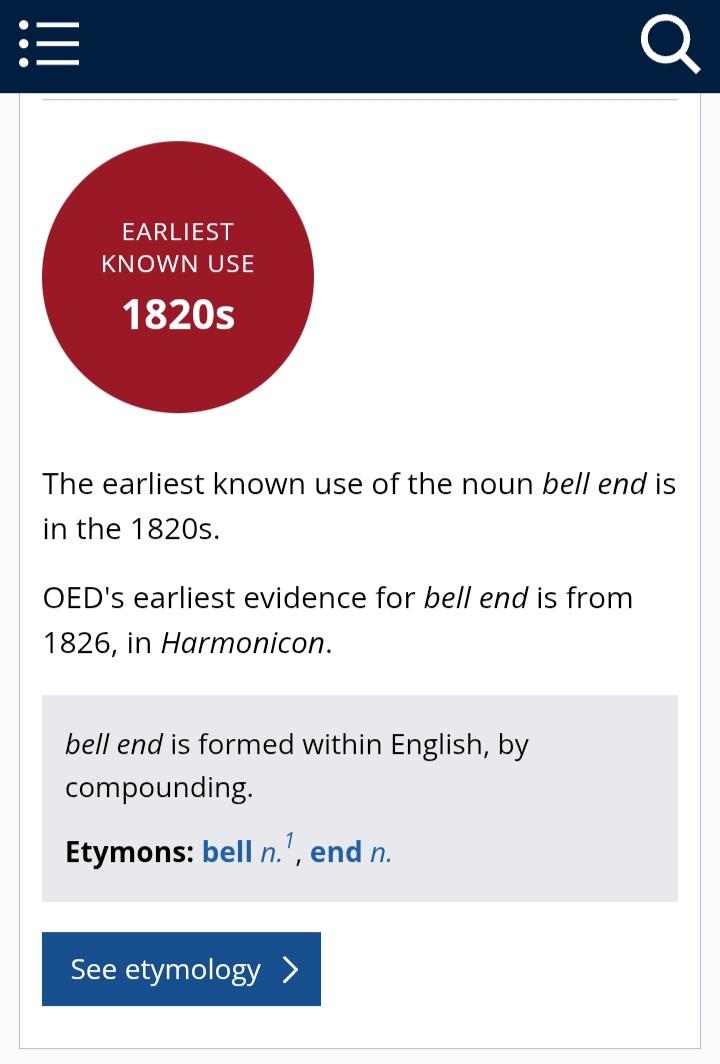Viewport: 720px width, 1064px height.
Task: Click the italic word "Harmonicon"
Action: 243,642
